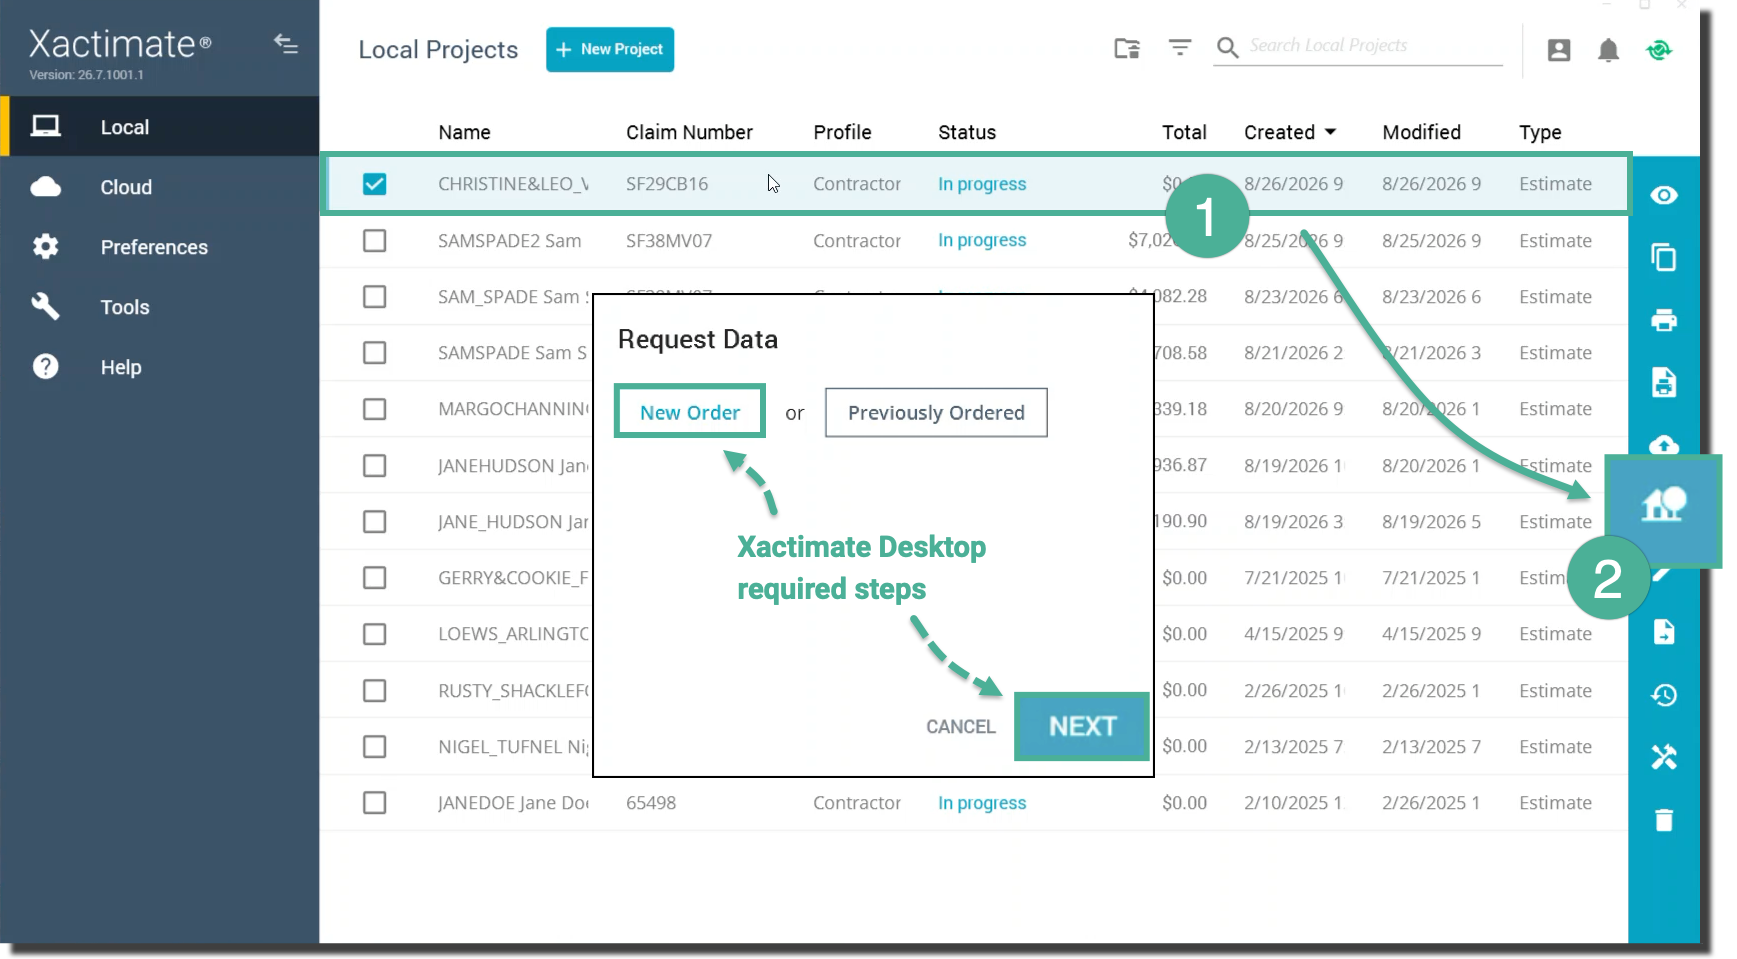Click claim number SF38MV07
1737x959 pixels.
pos(669,240)
